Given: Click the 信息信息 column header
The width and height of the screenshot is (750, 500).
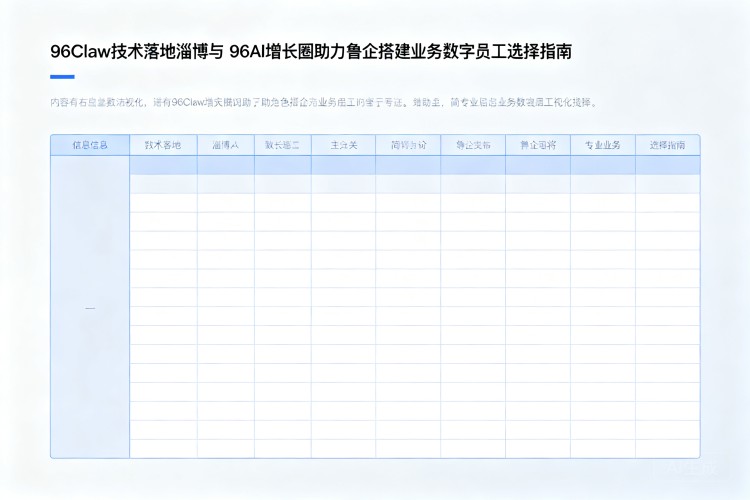Looking at the screenshot, I should click(x=90, y=145).
